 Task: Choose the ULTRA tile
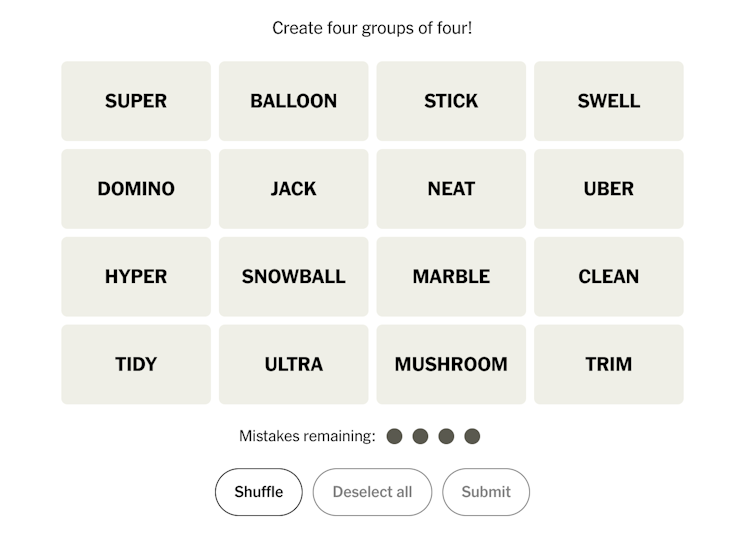(x=293, y=364)
